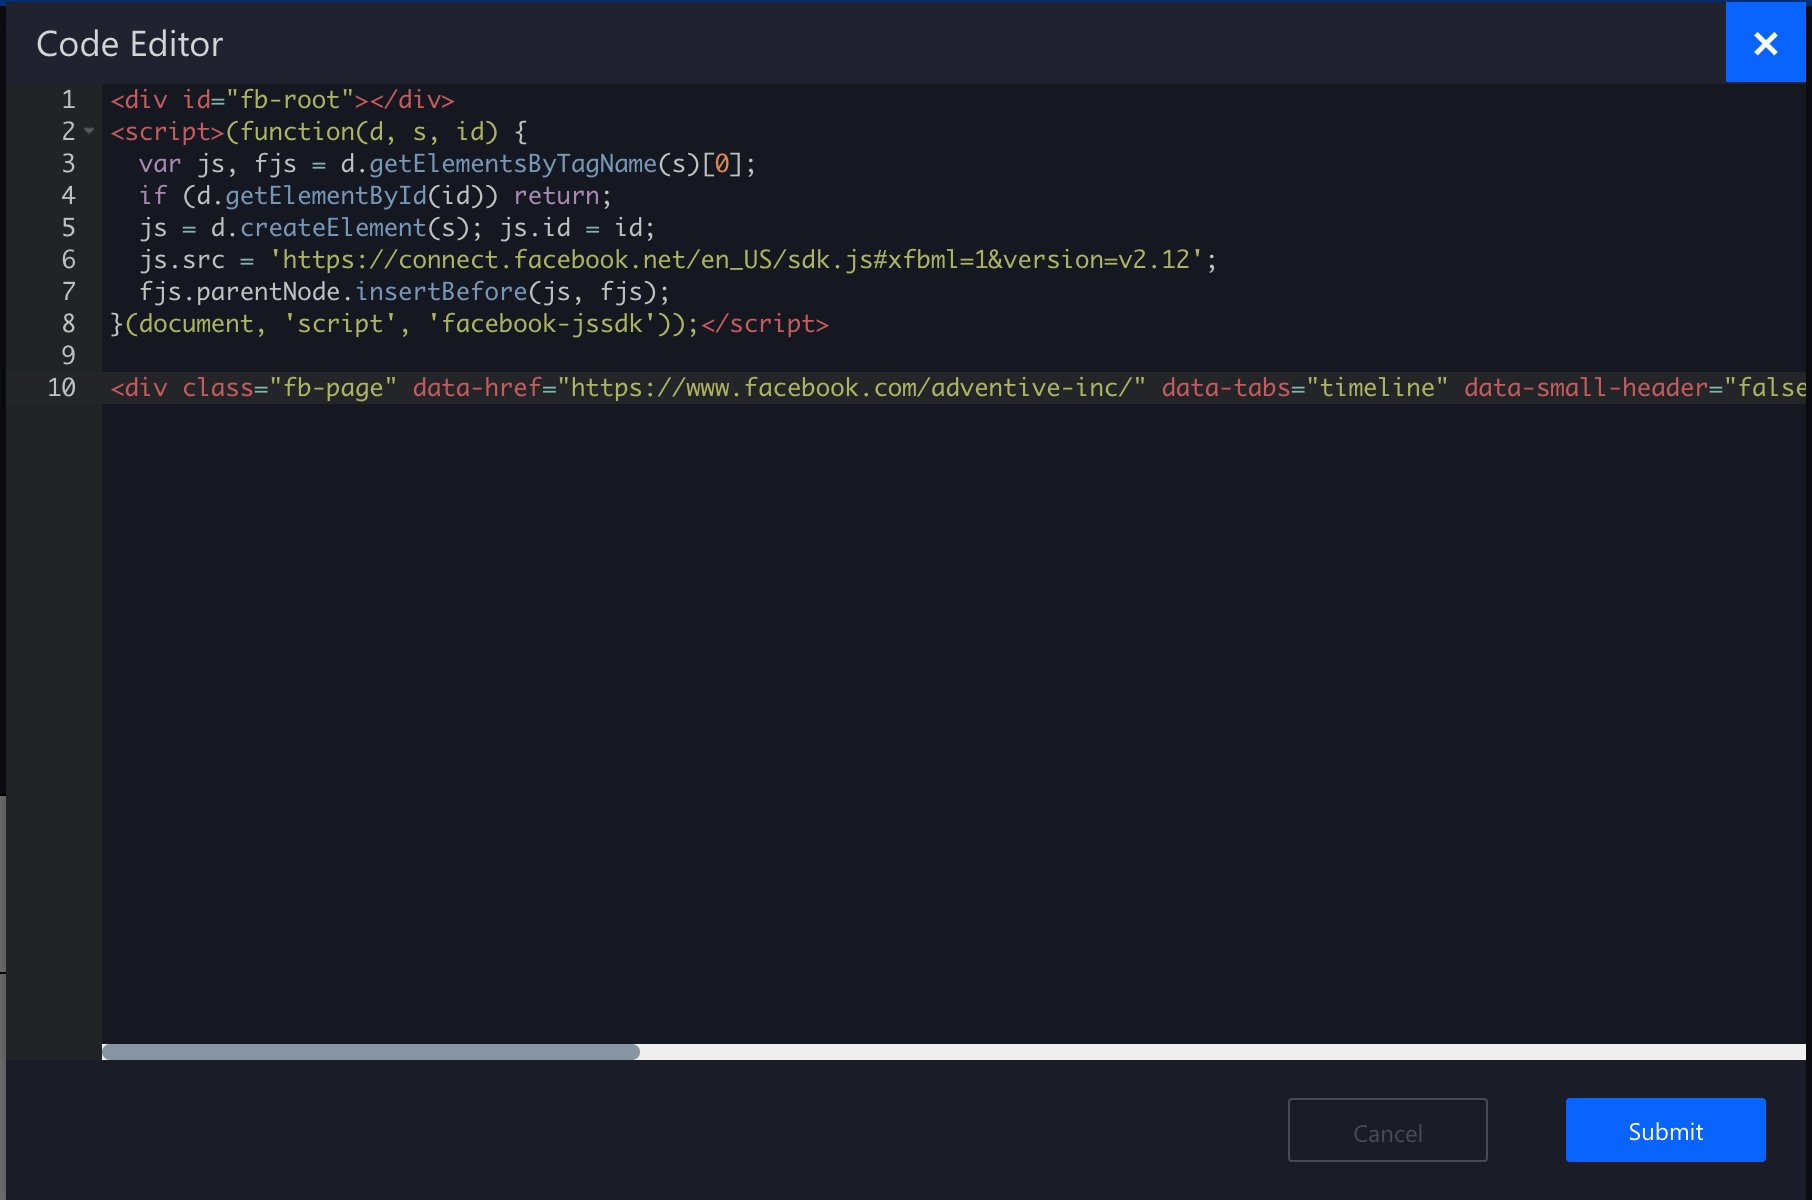The width and height of the screenshot is (1812, 1200).
Task: Click the horizontal scrollbar thumb
Action: click(371, 1052)
